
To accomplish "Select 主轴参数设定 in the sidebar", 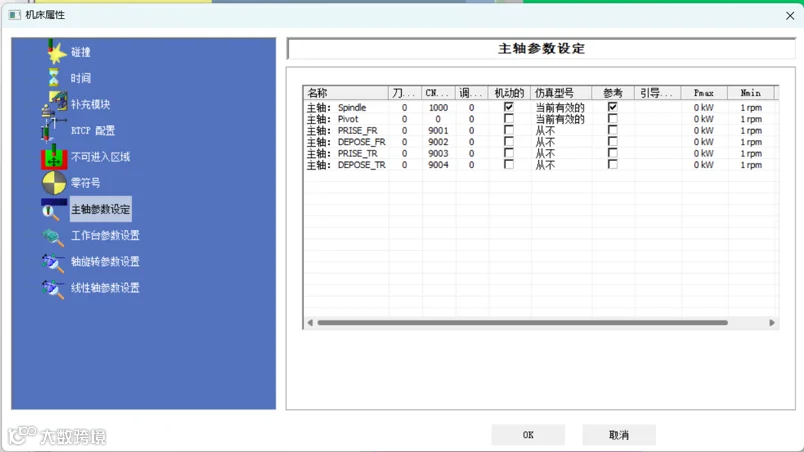I will point(100,209).
